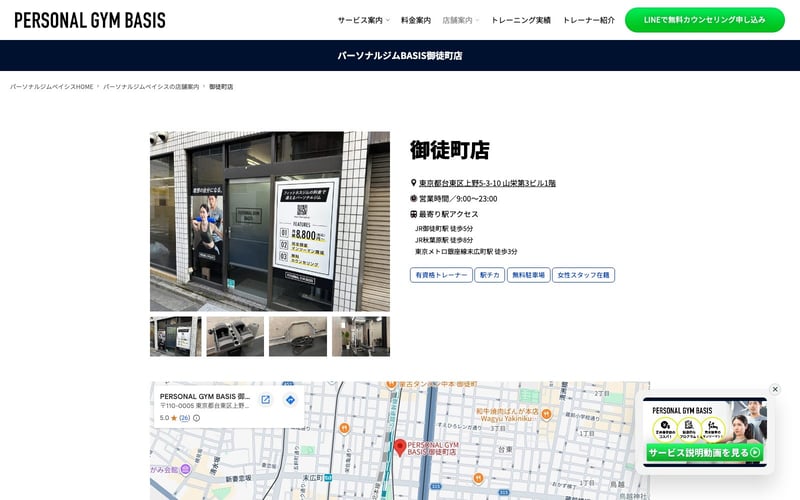The width and height of the screenshot is (800, 500).
Task: Click the 御徒町店 heading
Action: pyautogui.click(x=450, y=150)
